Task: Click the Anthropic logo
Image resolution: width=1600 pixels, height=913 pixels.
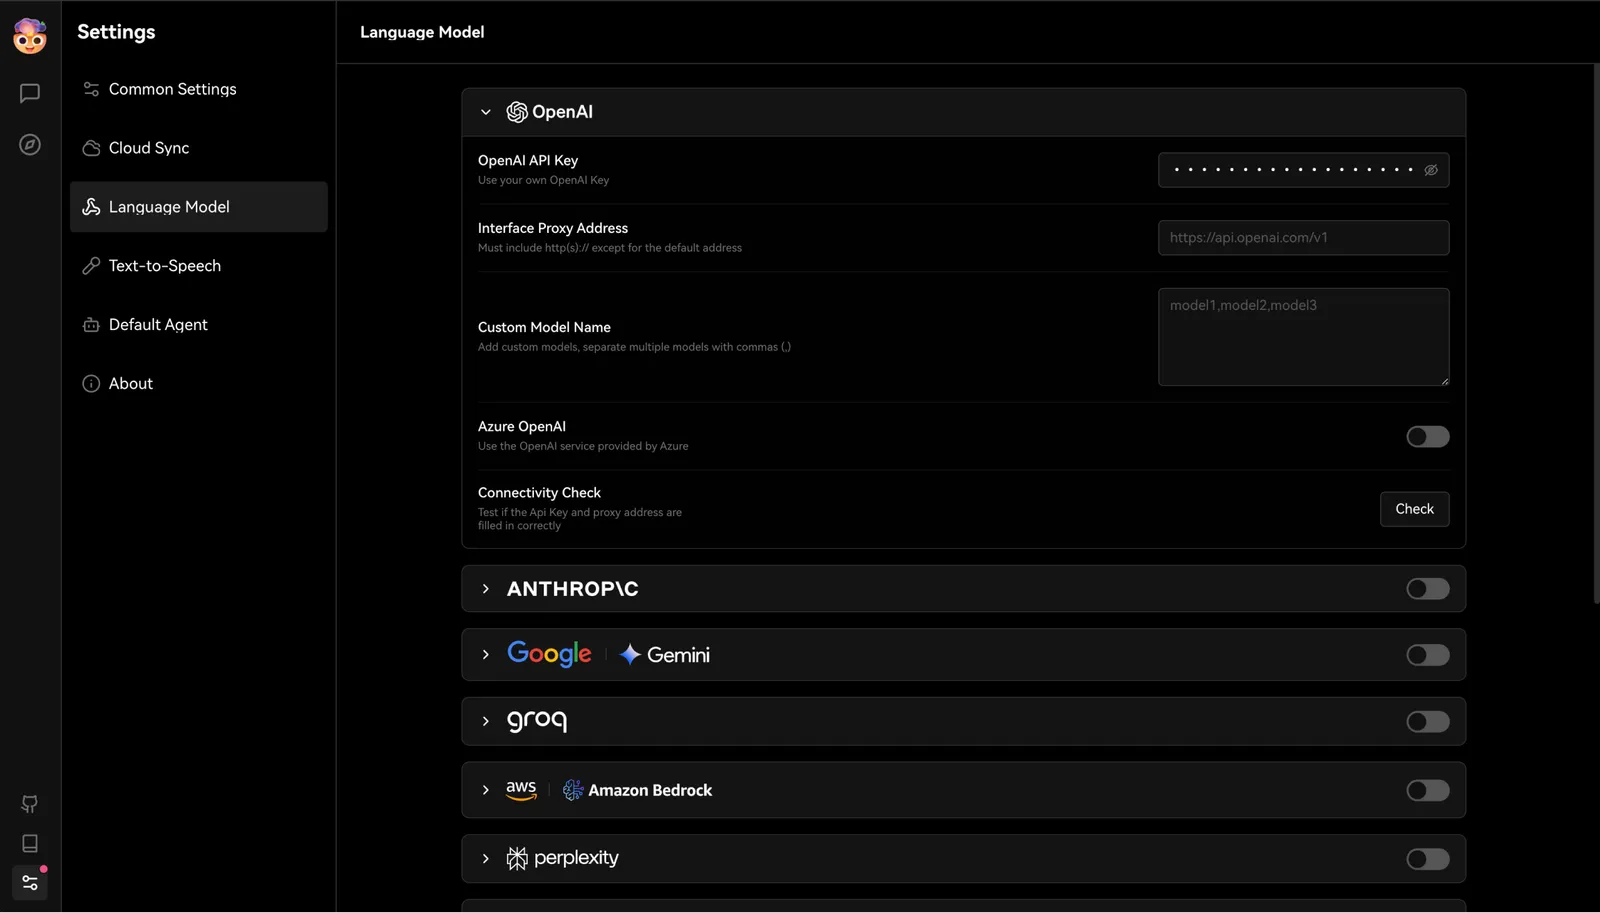Action: pyautogui.click(x=573, y=589)
